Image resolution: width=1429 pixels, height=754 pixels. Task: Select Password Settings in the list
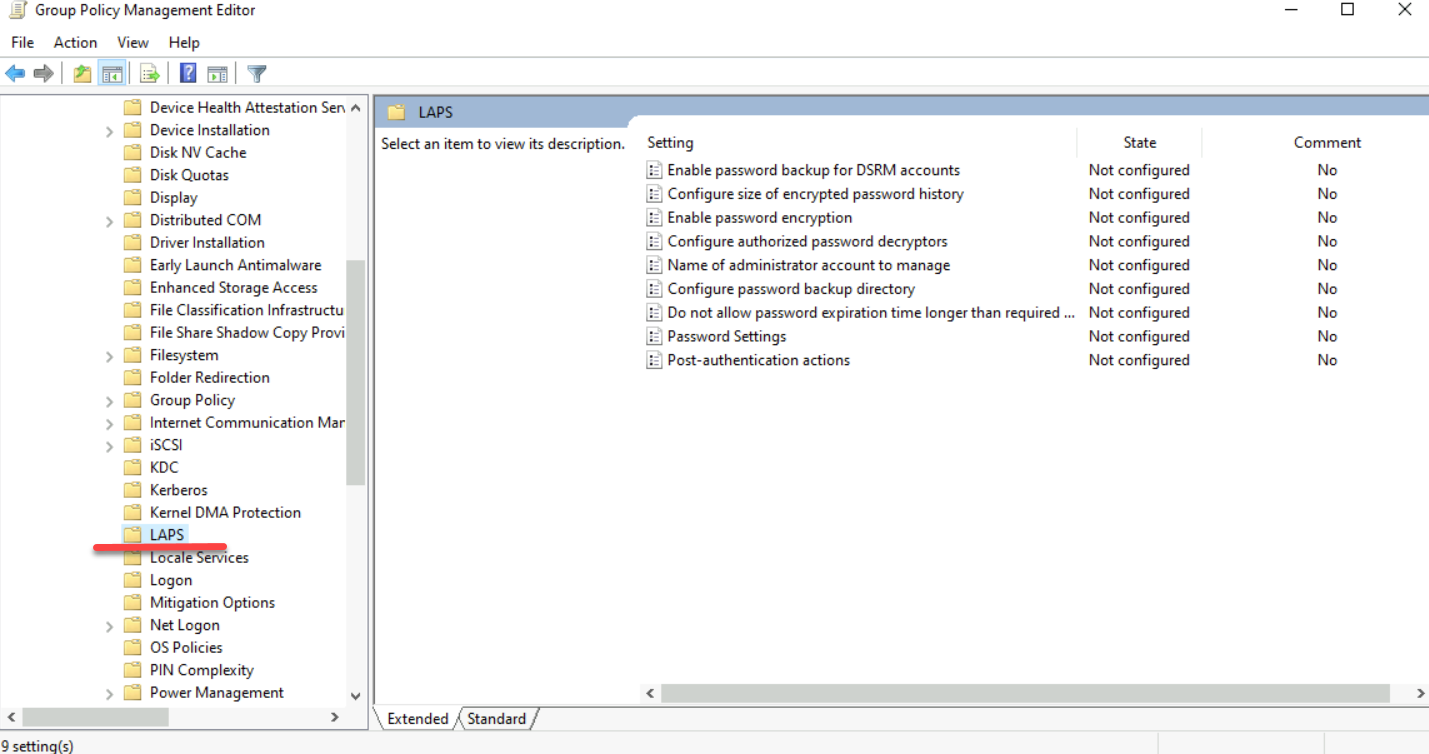click(726, 336)
